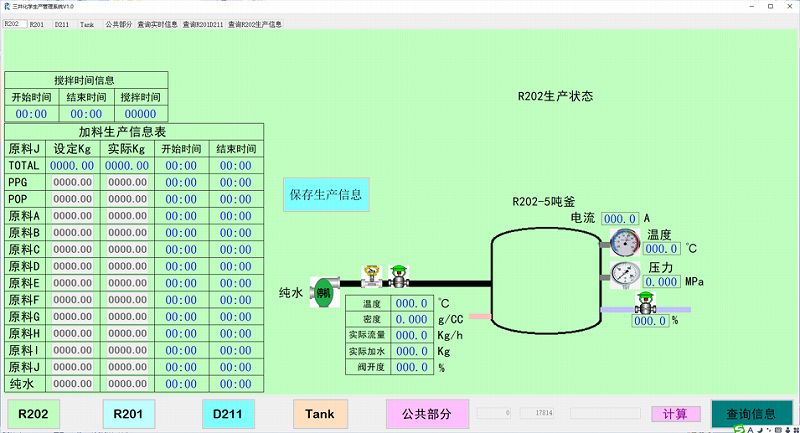Switch to the R201 tab
The height and width of the screenshot is (433, 800).
point(37,24)
